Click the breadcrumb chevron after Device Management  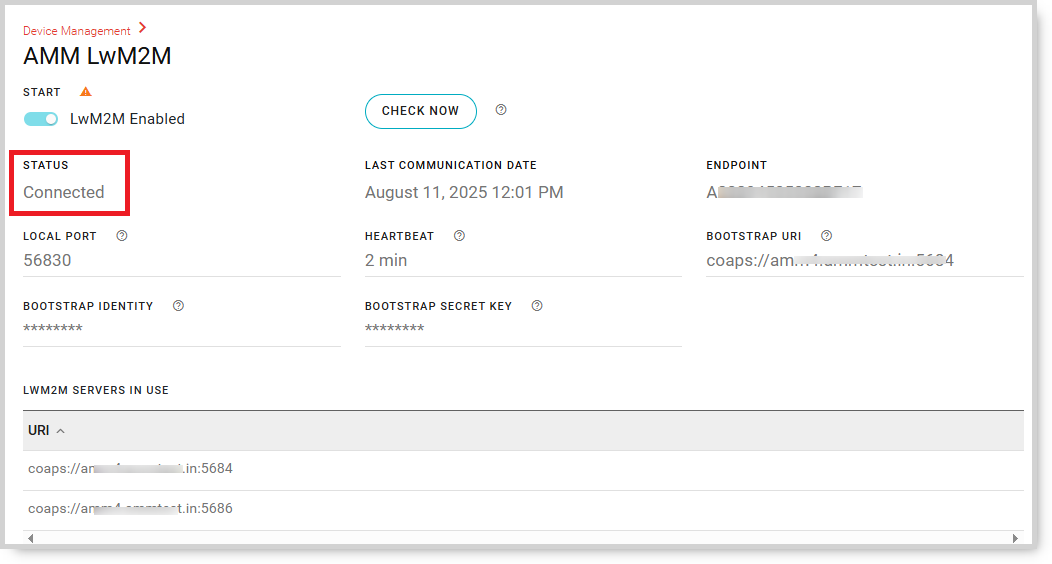(143, 28)
